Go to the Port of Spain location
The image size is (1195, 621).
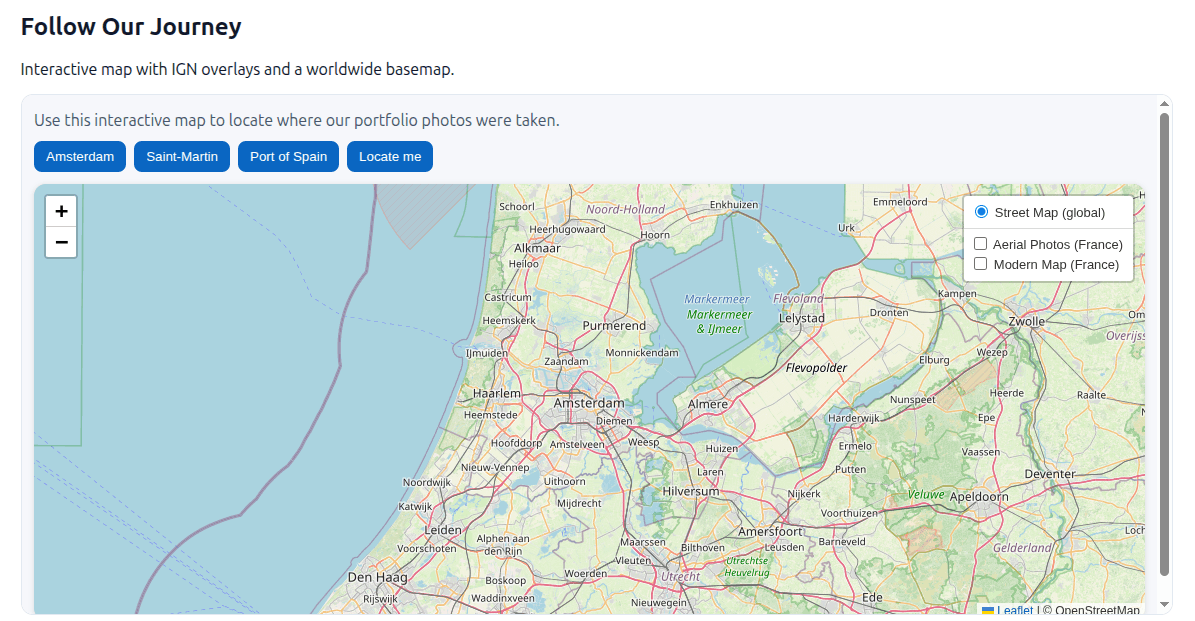288,156
